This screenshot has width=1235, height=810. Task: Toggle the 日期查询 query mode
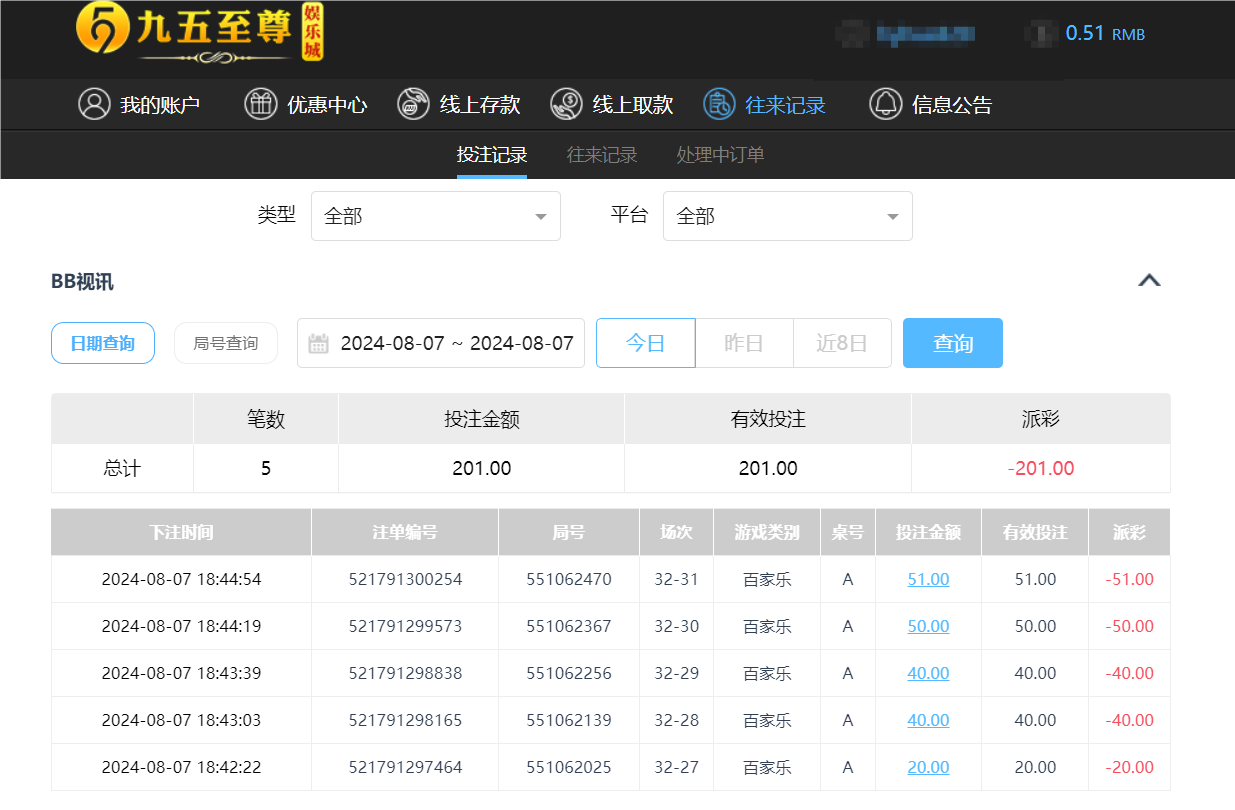click(x=103, y=343)
